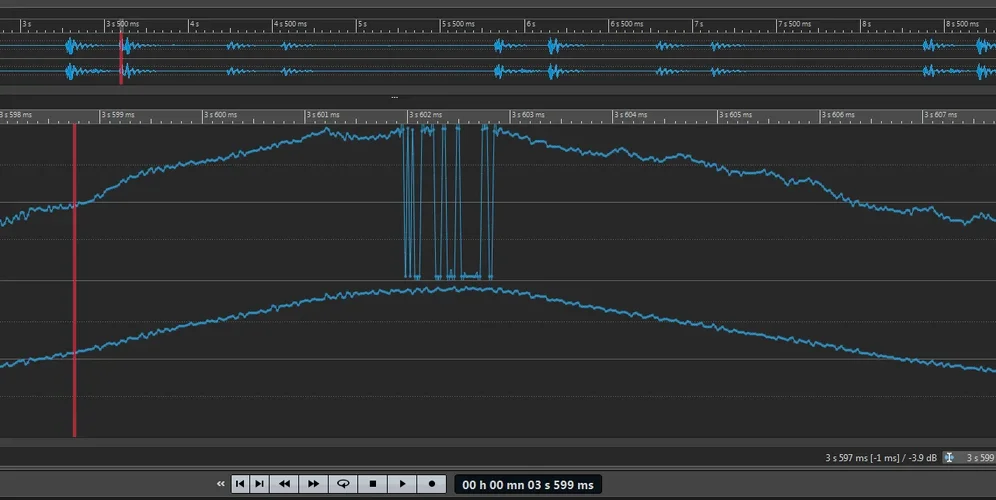996x500 pixels.
Task: Collapse transport bar with double chevron
Action: point(221,484)
